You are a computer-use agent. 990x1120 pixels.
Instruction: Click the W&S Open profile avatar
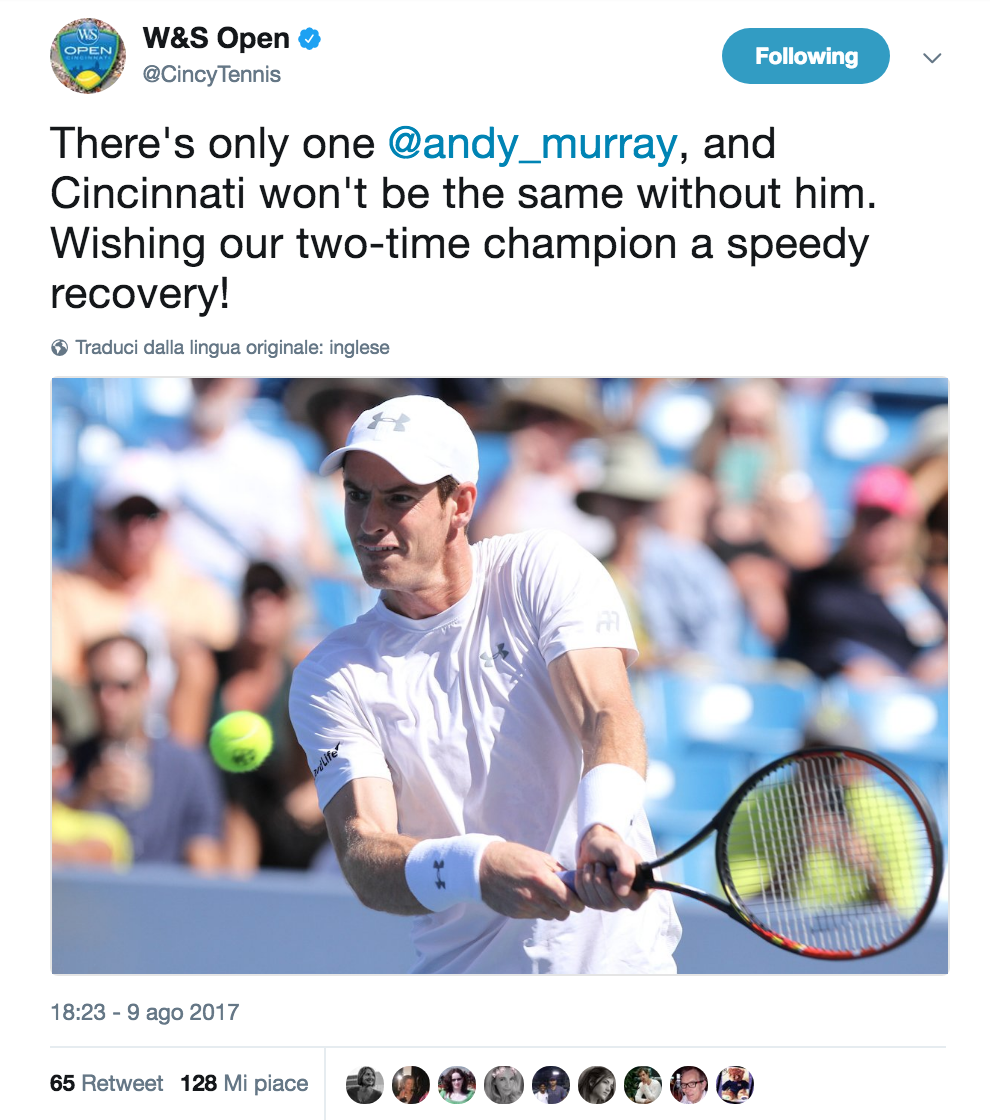pos(88,56)
